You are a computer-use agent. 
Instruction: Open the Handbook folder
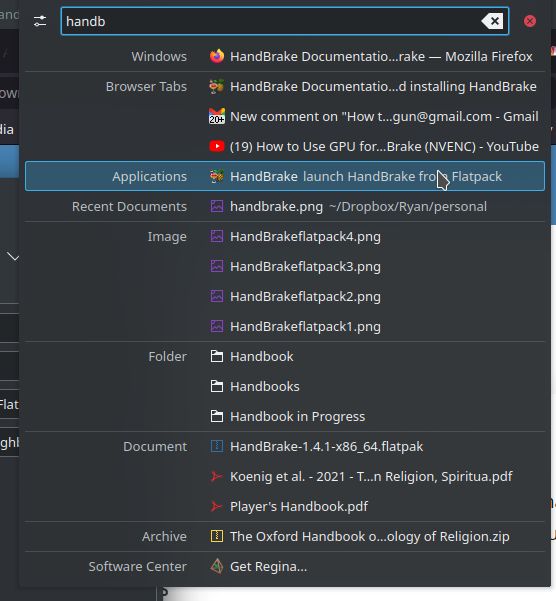262,356
